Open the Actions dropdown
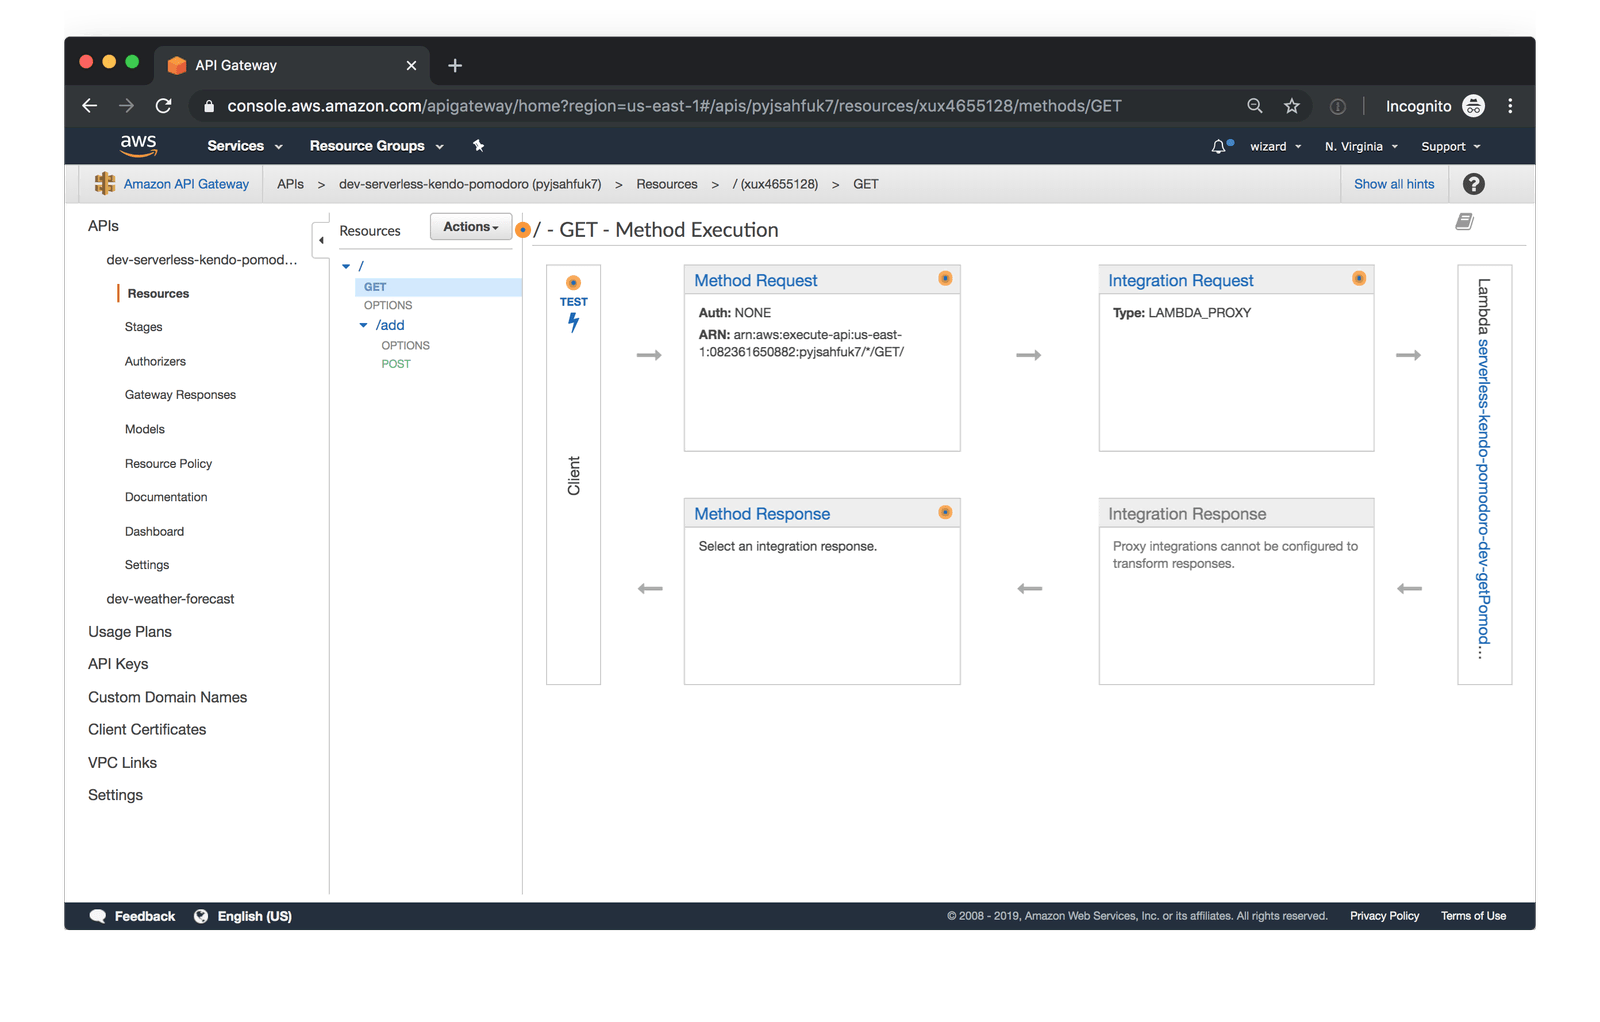Image resolution: width=1600 pixels, height=1022 pixels. pyautogui.click(x=470, y=226)
